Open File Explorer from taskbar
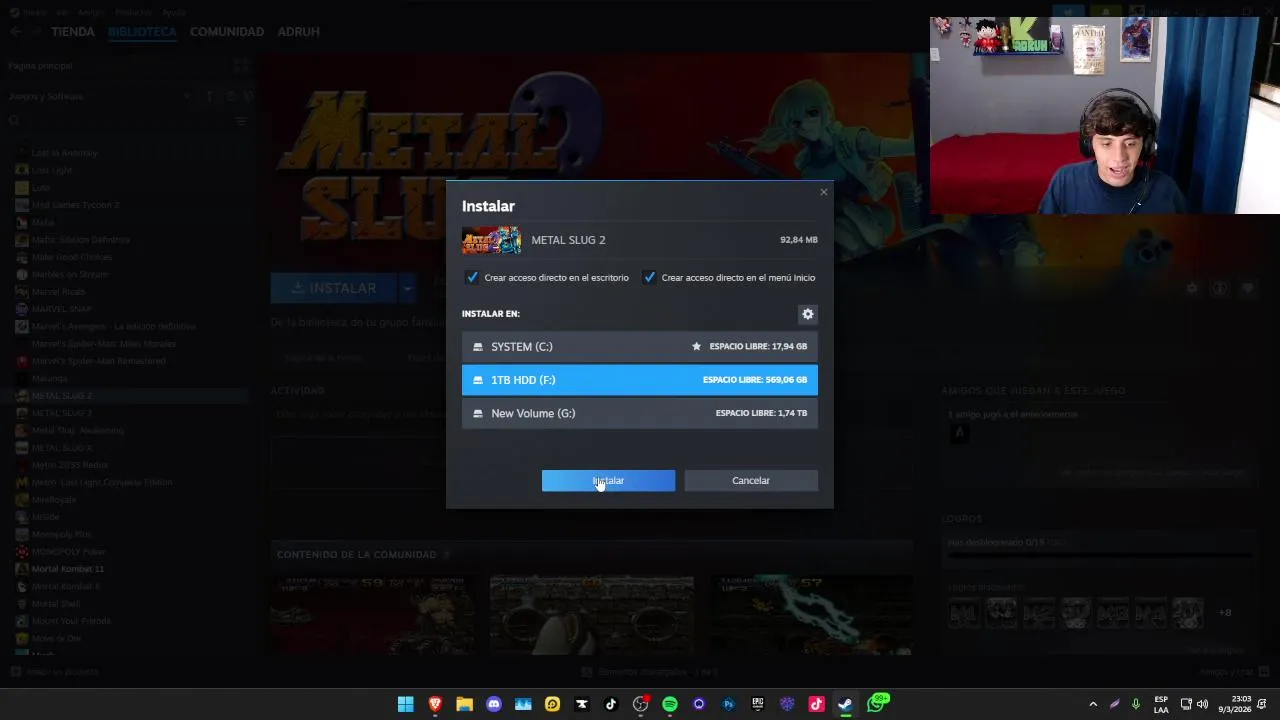Viewport: 1280px width, 720px height. point(464,704)
